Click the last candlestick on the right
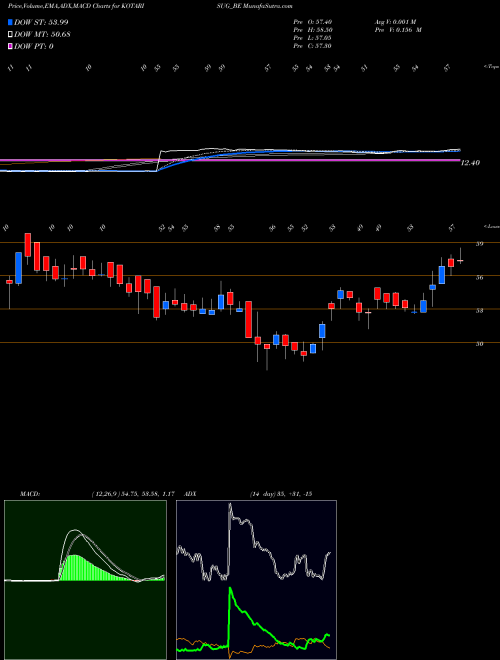The height and width of the screenshot is (660, 500). click(460, 260)
